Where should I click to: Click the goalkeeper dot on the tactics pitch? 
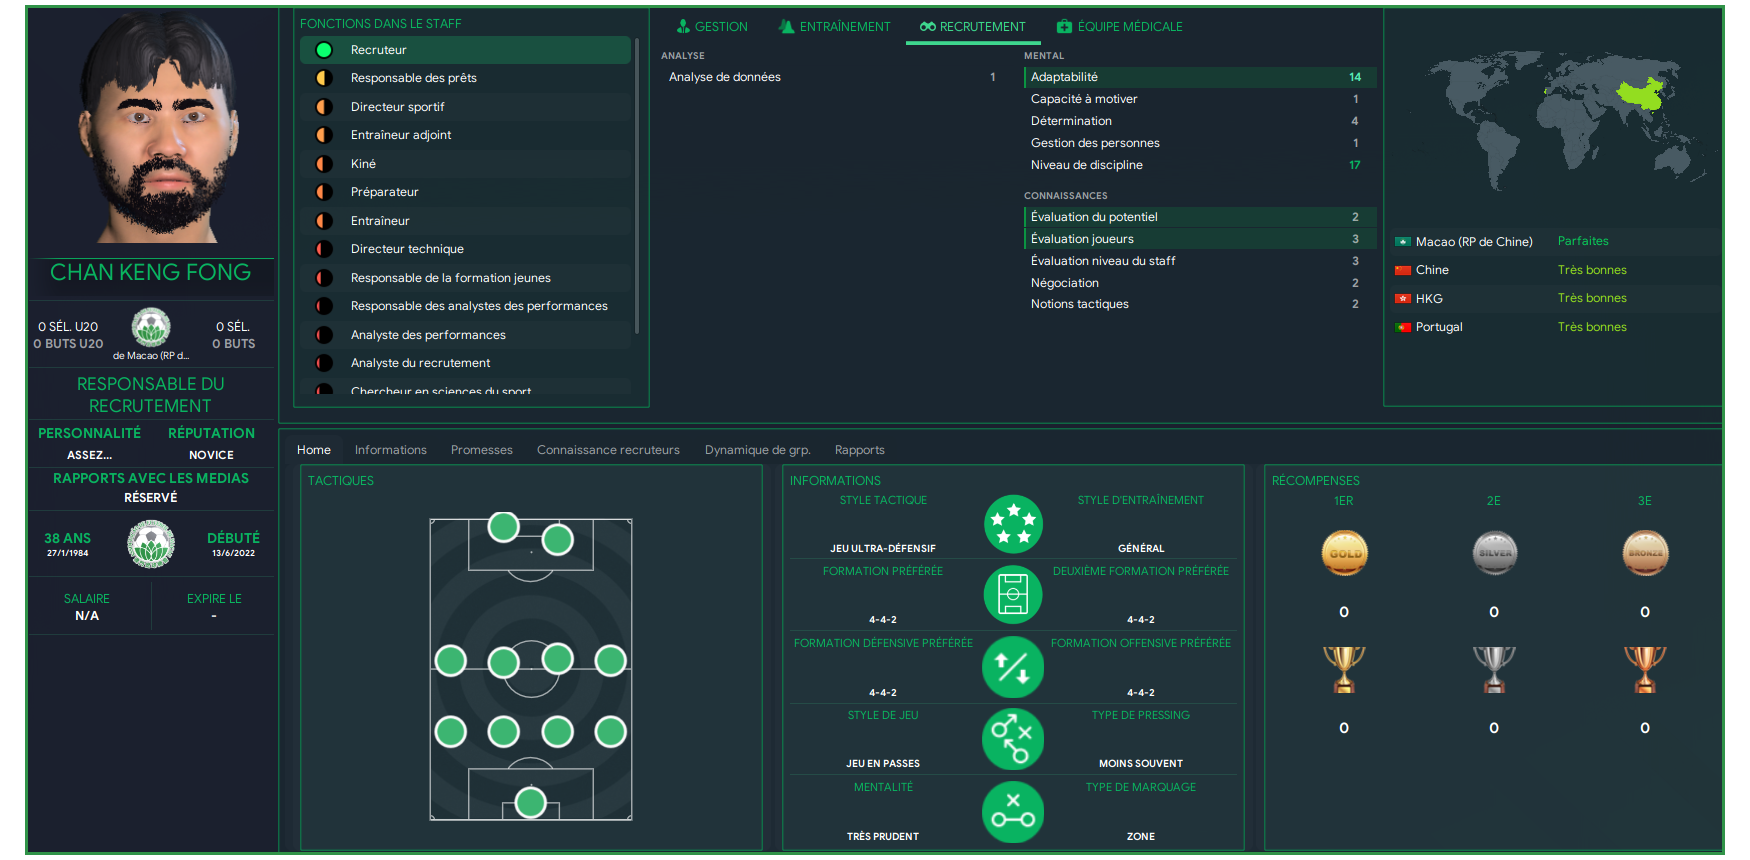531,802
